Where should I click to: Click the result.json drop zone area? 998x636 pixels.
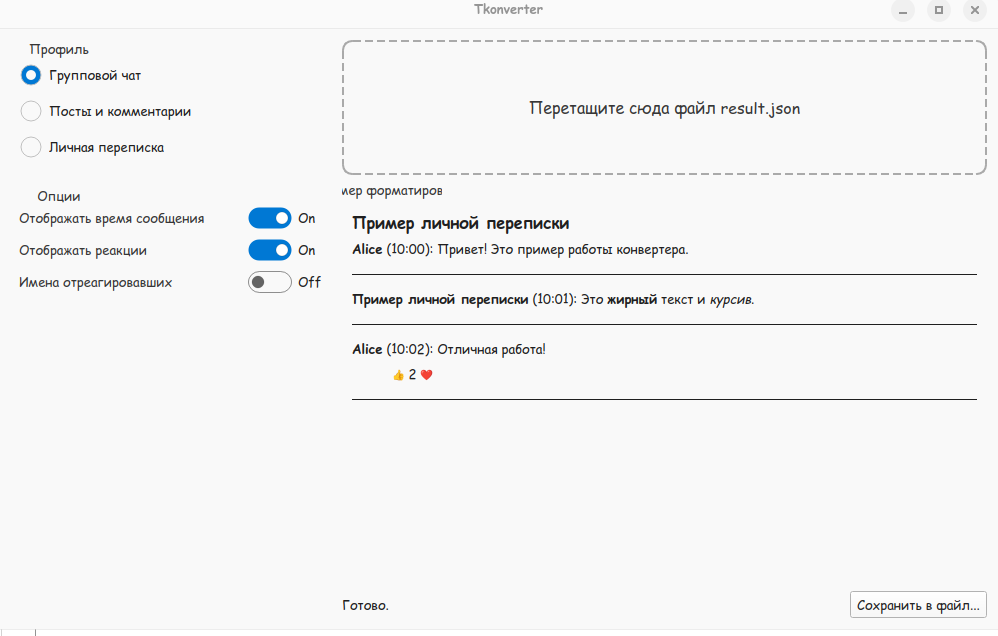[x=664, y=108]
